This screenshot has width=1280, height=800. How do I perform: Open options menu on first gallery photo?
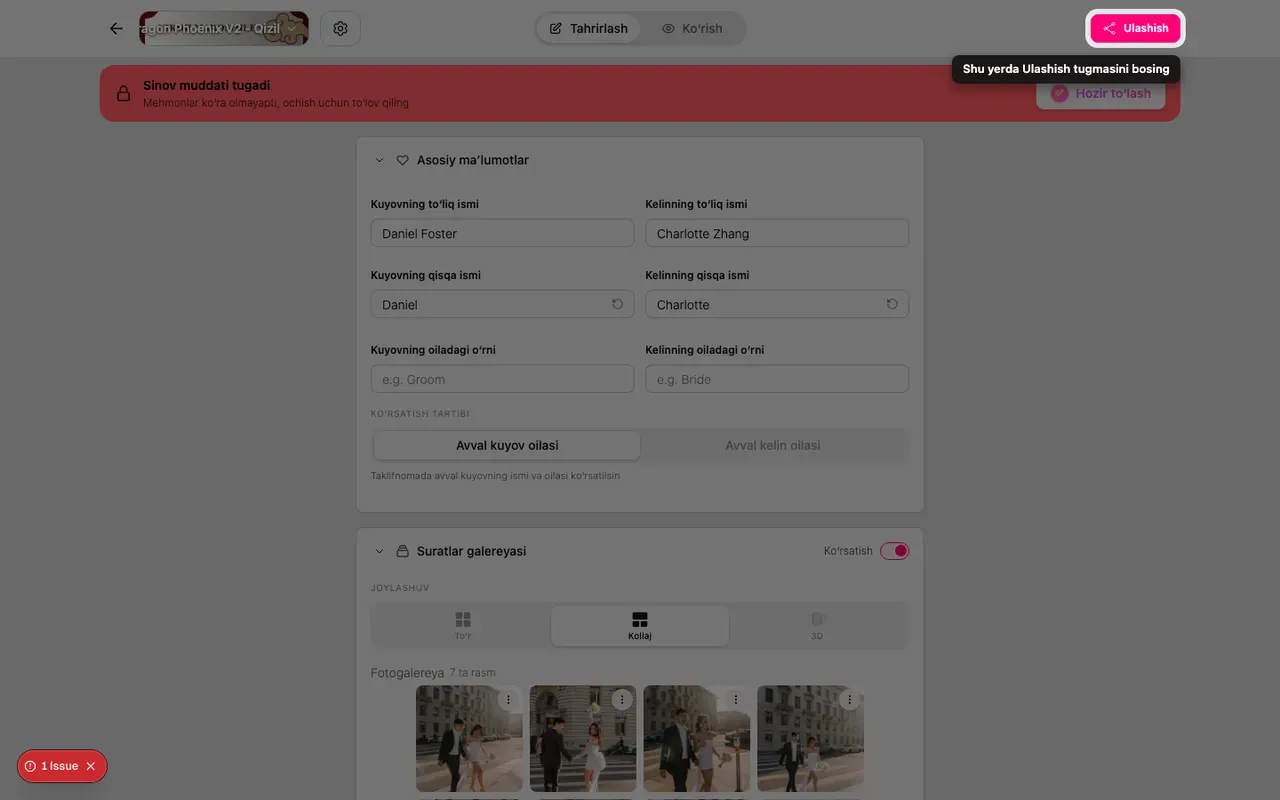508,700
